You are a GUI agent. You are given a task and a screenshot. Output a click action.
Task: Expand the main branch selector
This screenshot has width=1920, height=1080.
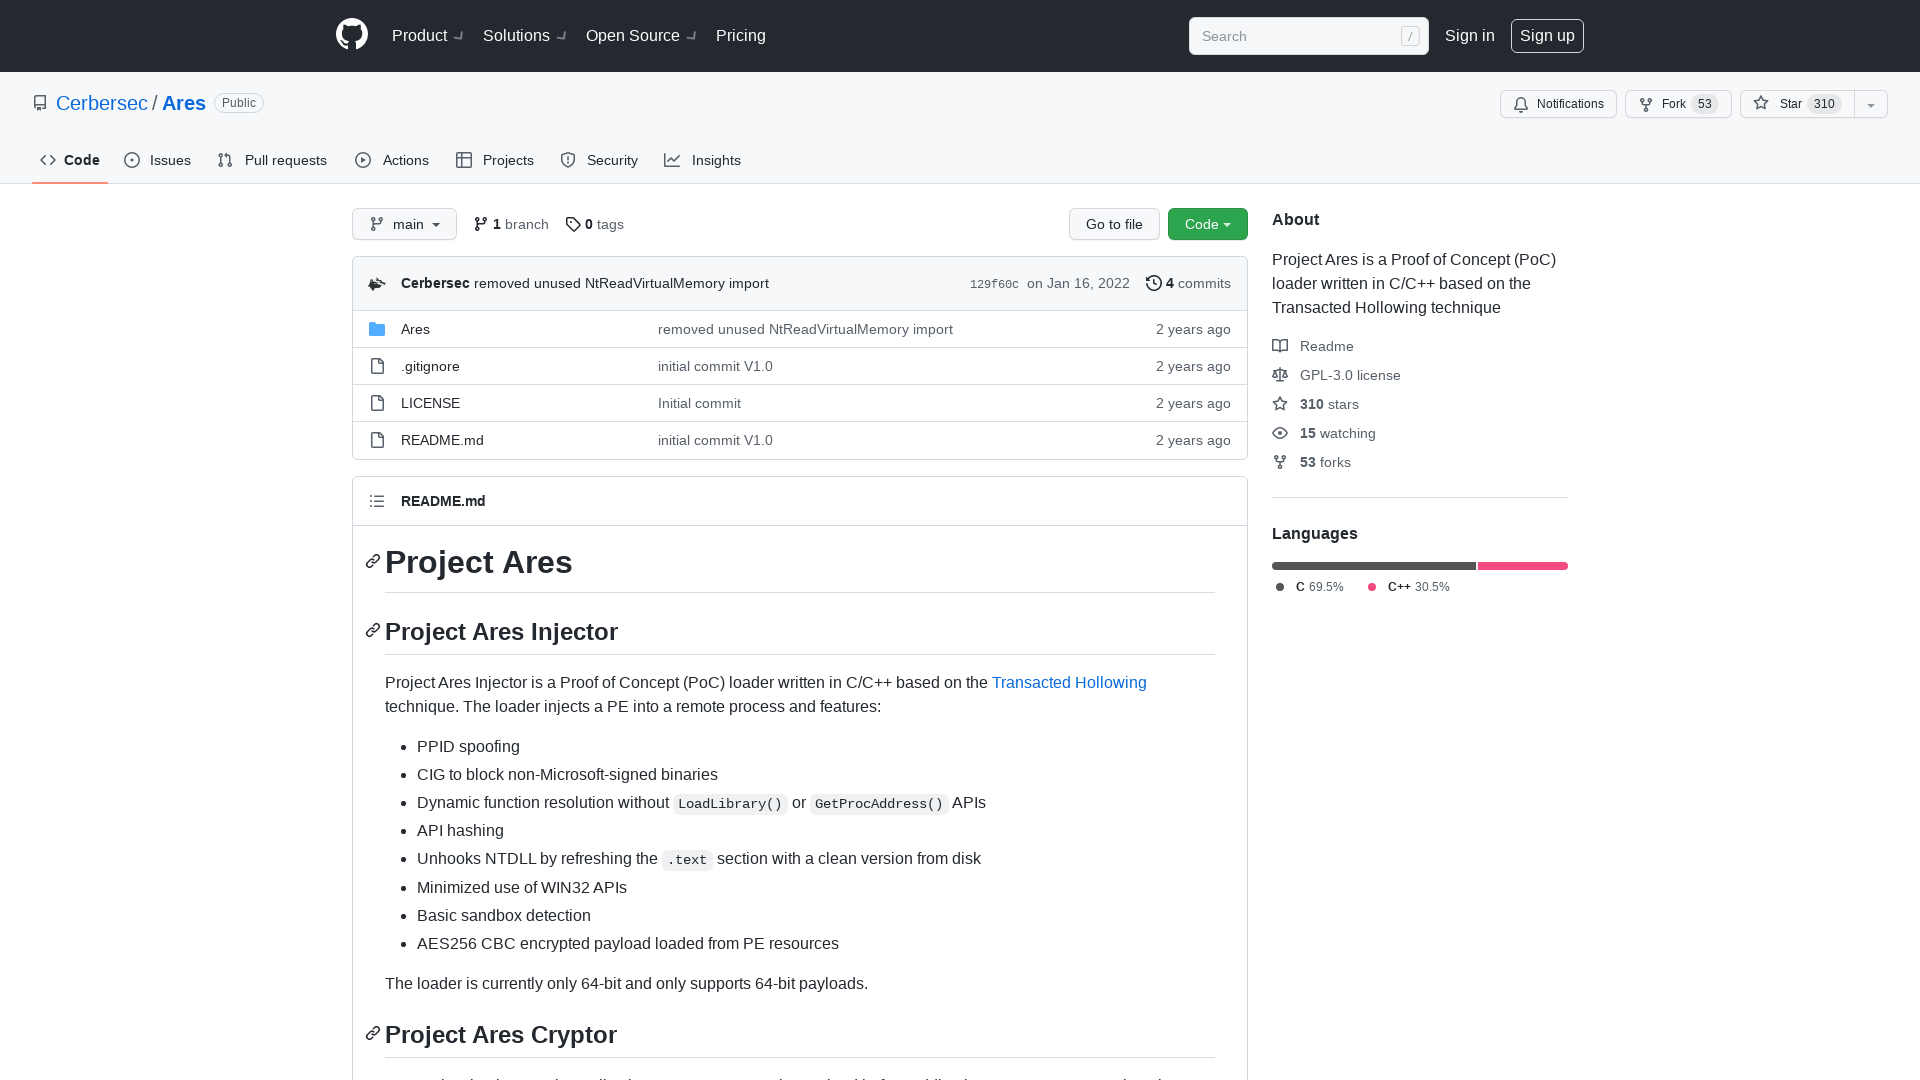404,224
